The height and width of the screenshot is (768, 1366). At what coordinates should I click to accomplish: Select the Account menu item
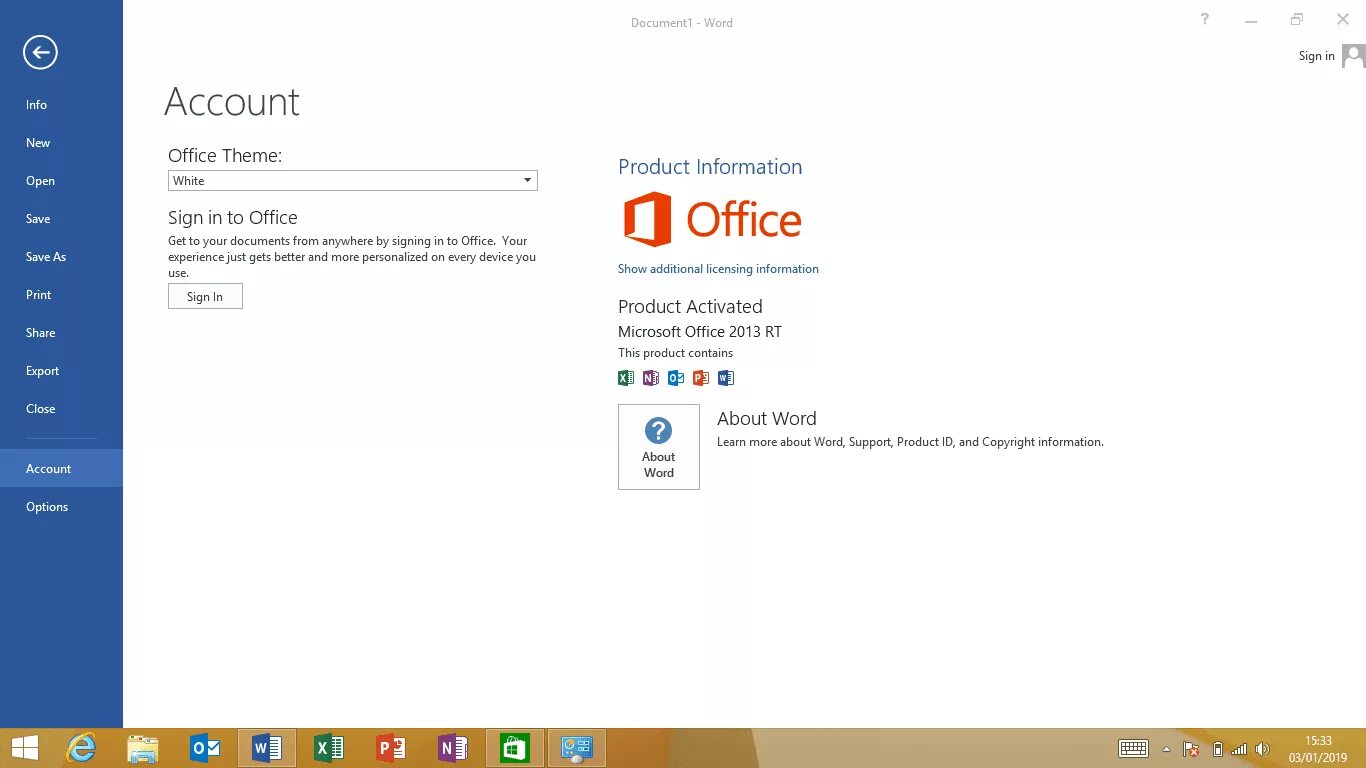(61, 469)
